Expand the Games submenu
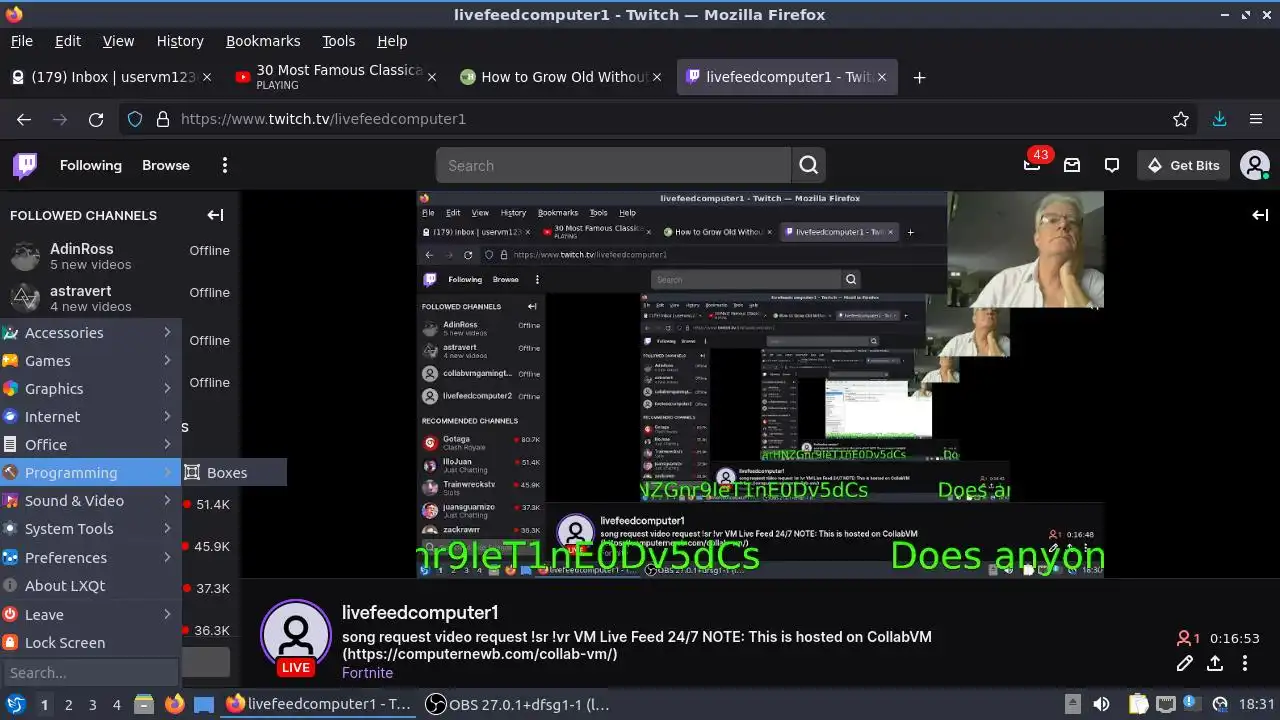The width and height of the screenshot is (1280, 720). click(90, 360)
